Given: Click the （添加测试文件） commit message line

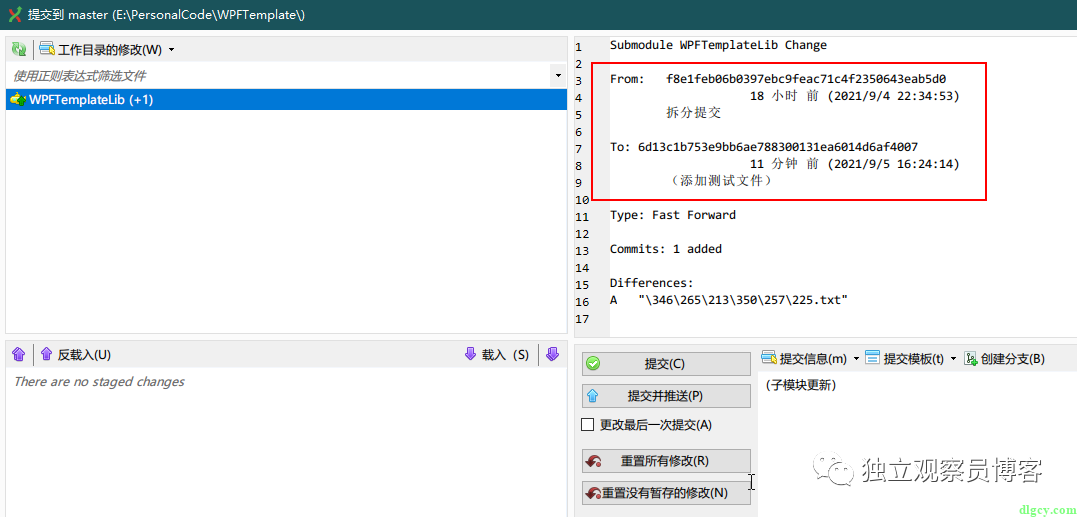Looking at the screenshot, I should [721, 181].
